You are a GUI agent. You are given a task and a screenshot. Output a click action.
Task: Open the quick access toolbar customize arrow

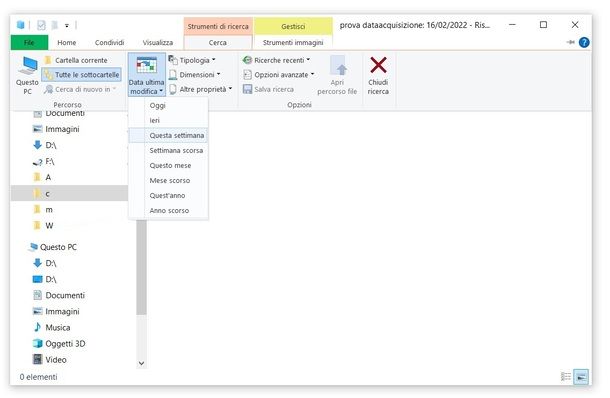pyautogui.click(x=67, y=26)
